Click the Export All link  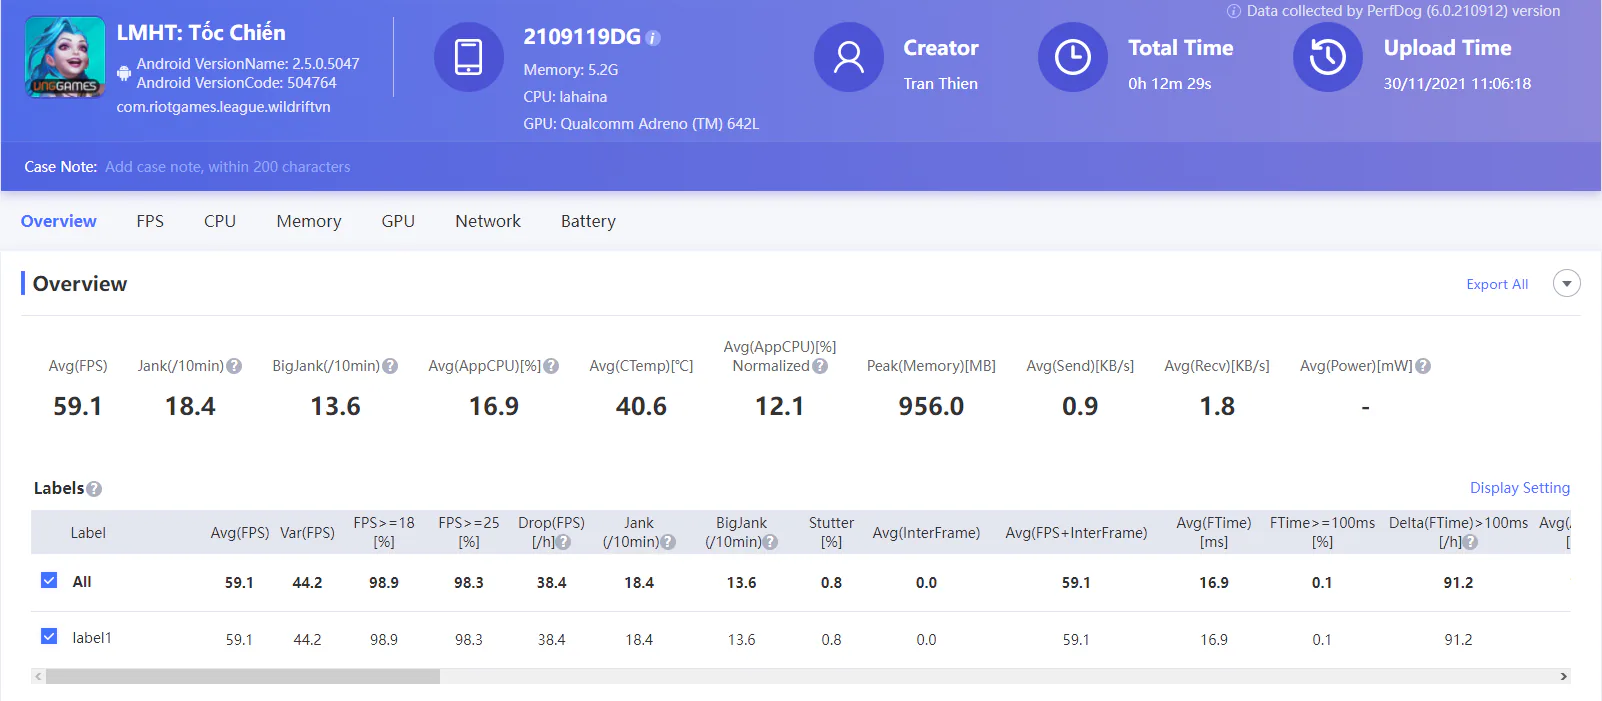1497,284
